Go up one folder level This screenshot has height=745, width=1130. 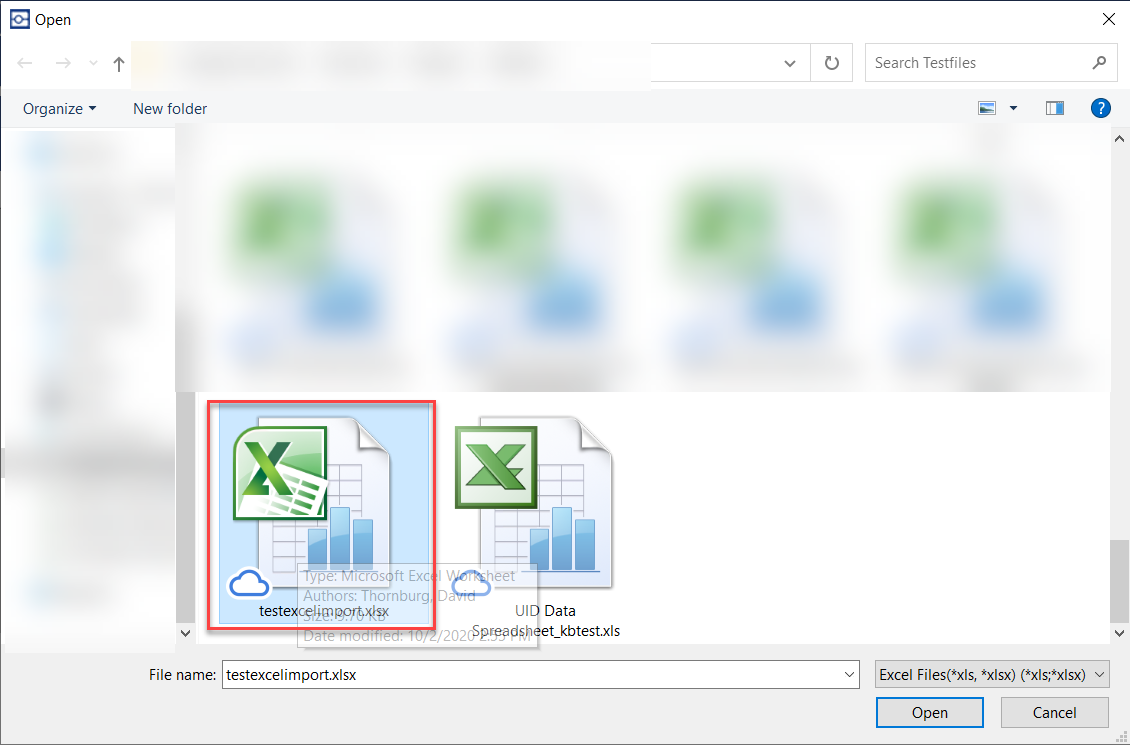coord(119,63)
